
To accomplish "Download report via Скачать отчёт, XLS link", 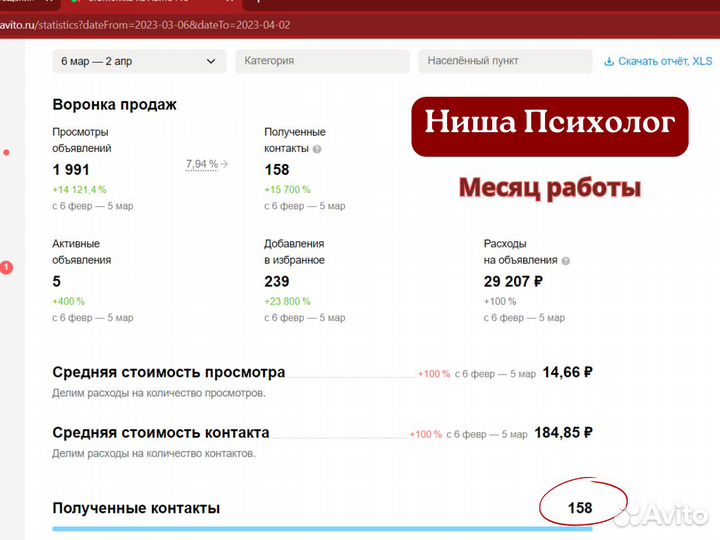I will 658,61.
